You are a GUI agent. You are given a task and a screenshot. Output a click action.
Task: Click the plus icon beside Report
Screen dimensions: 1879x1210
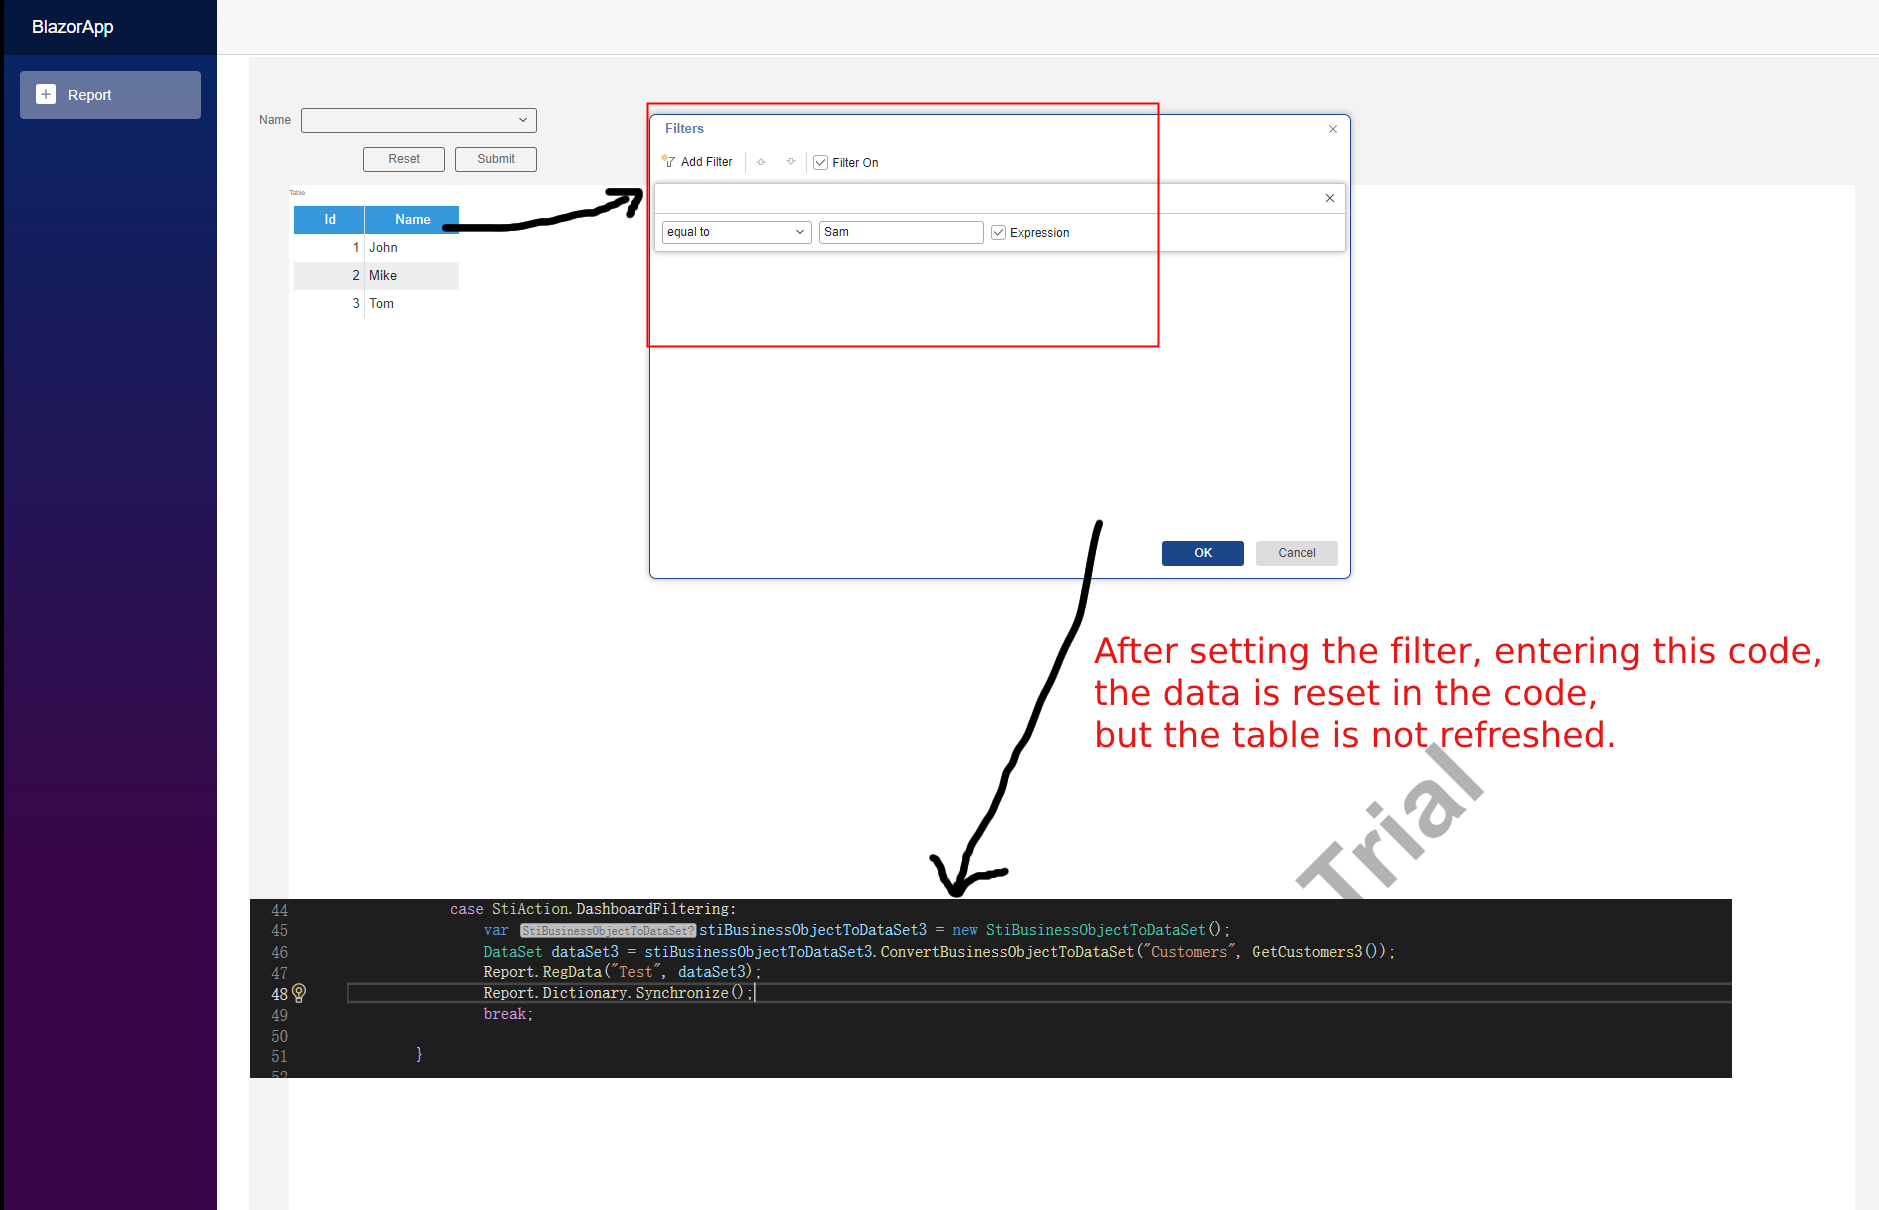pos(46,94)
